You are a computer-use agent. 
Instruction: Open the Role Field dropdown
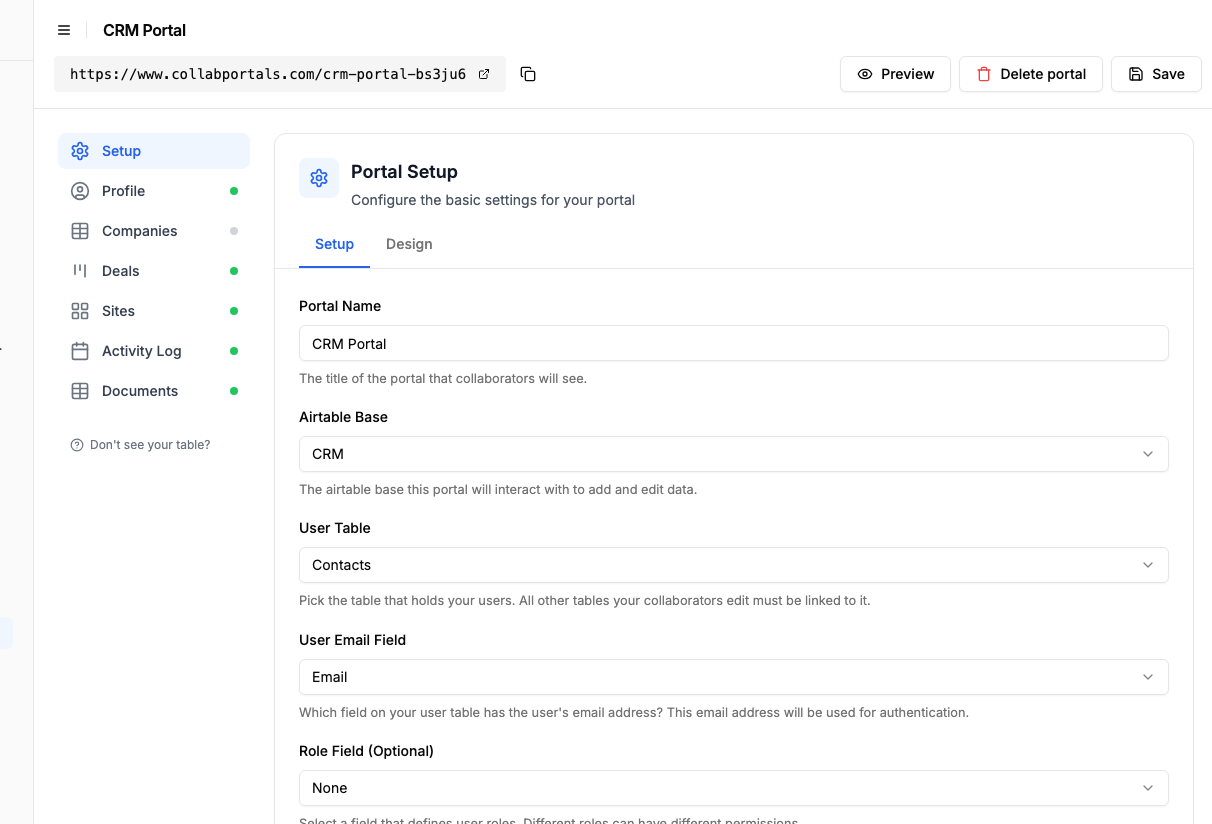733,788
